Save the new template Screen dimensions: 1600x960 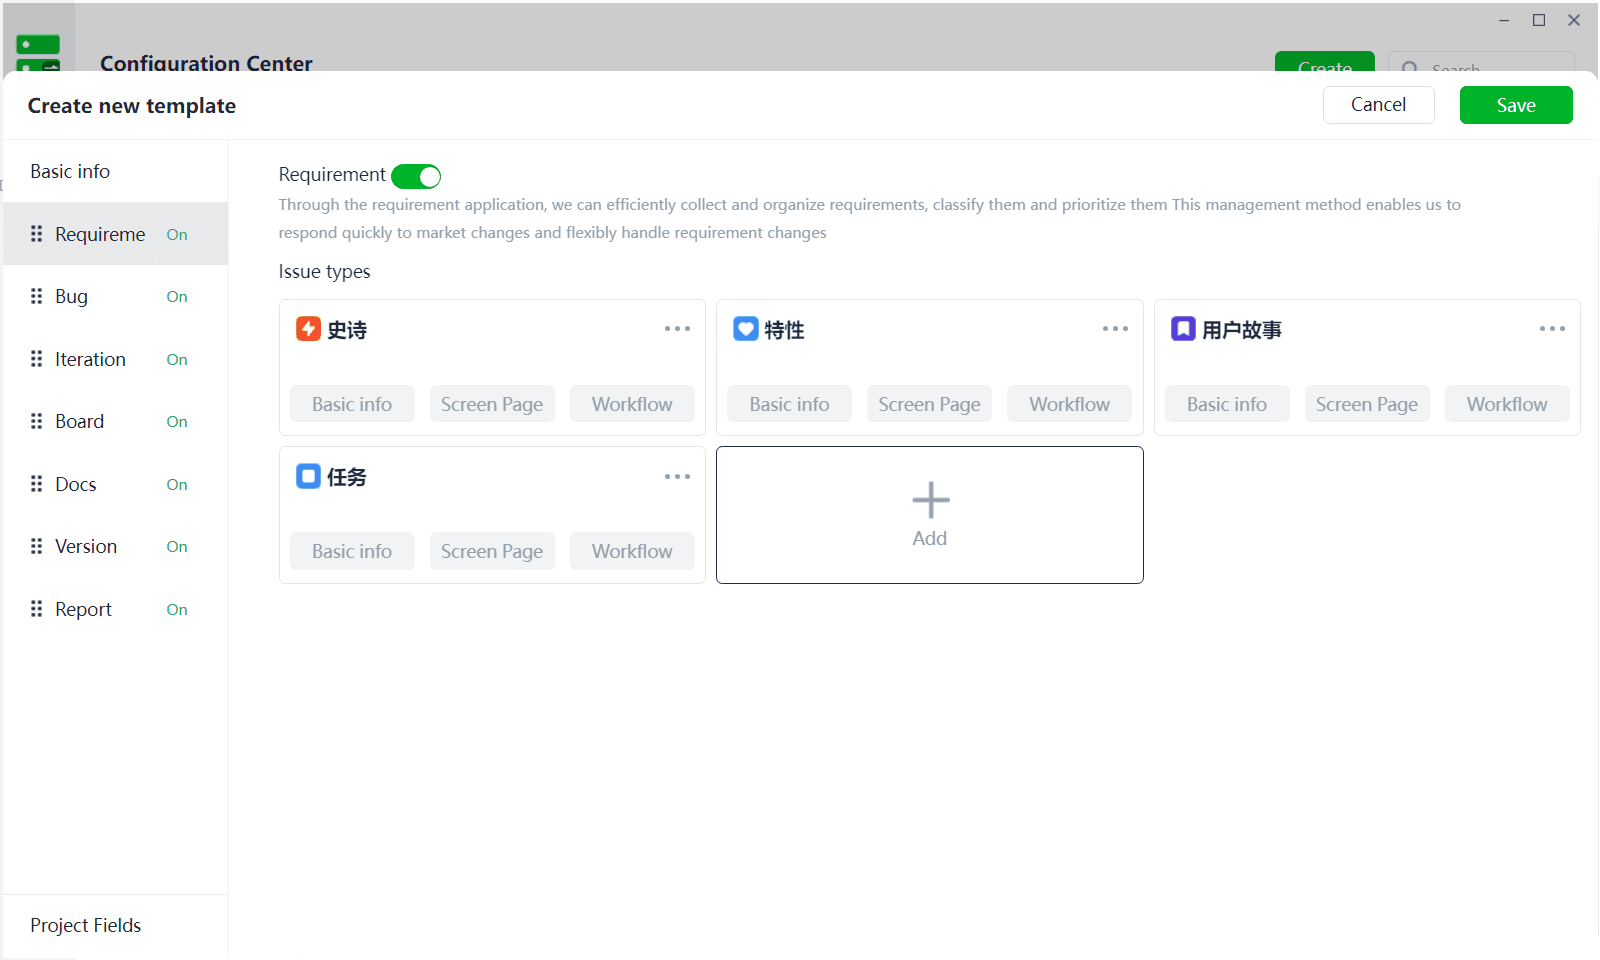pos(1516,105)
